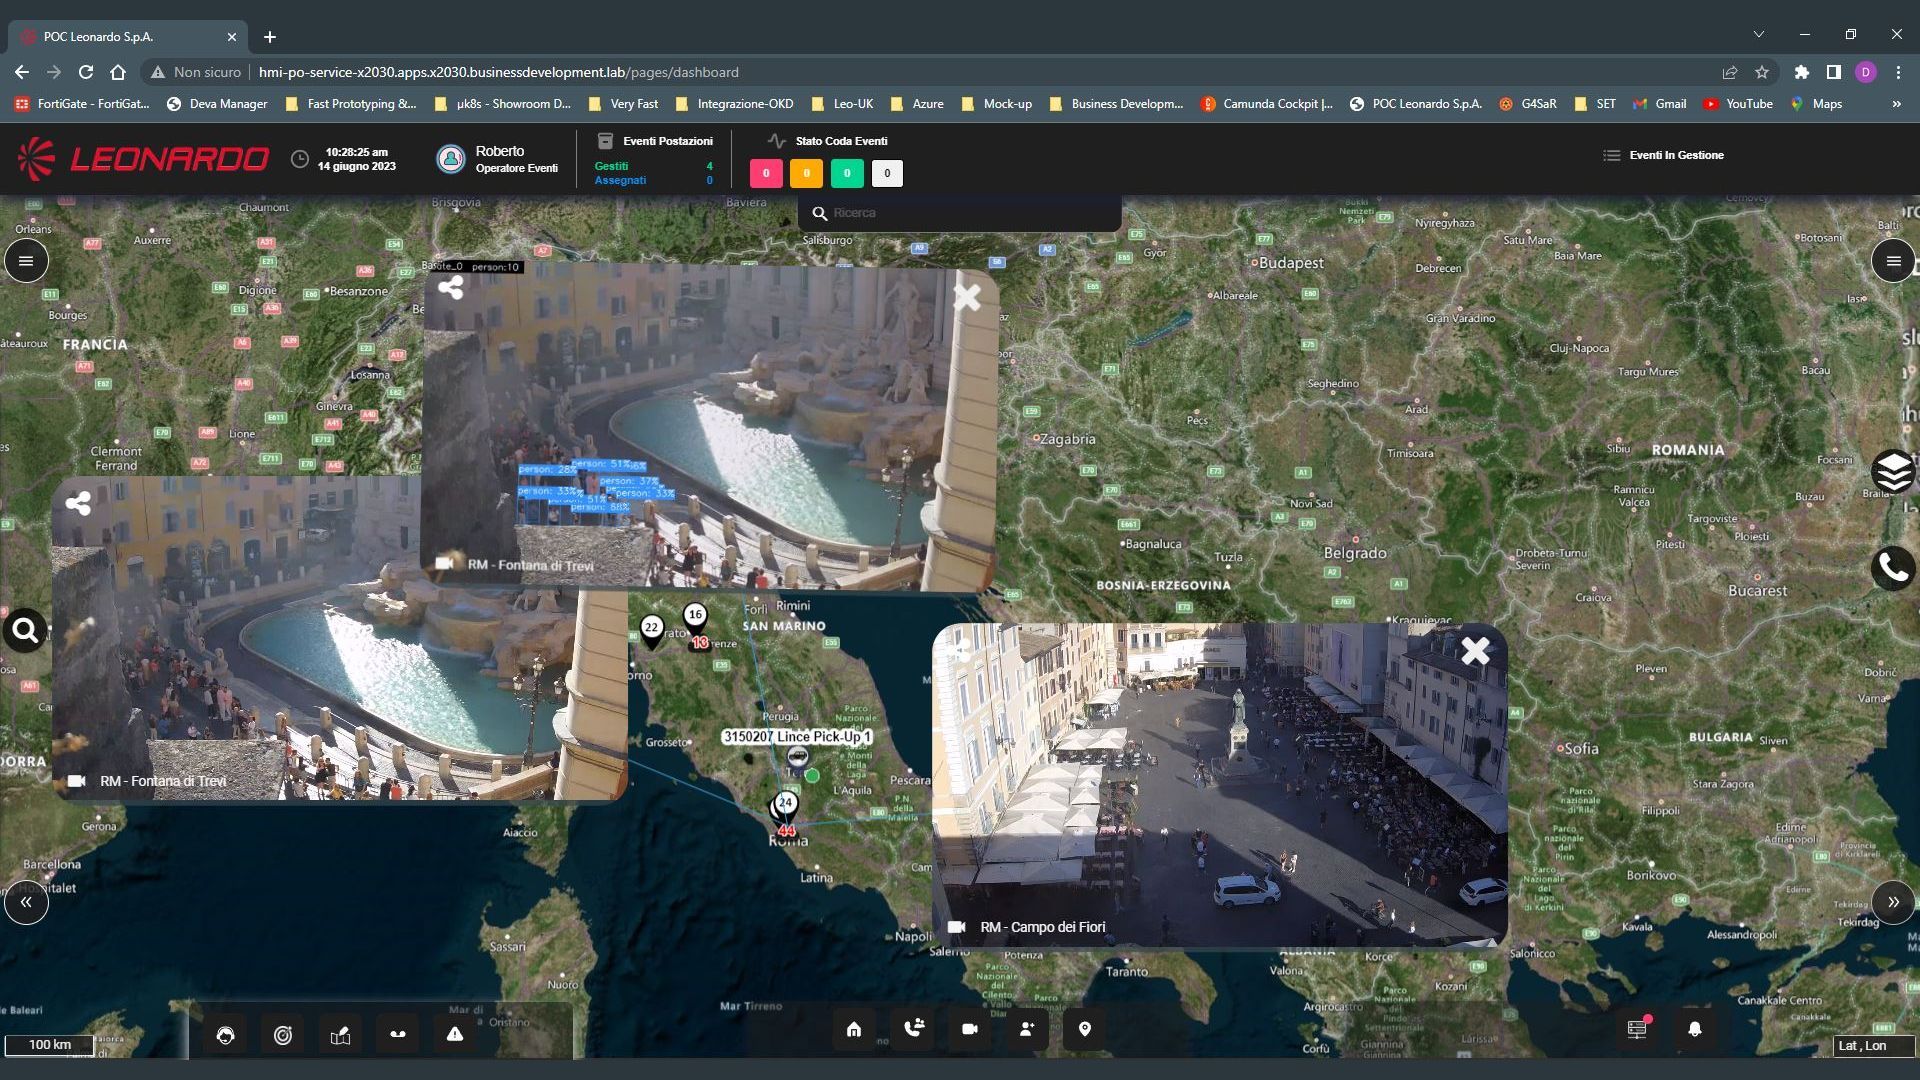Click the voicemail icon in bottom toolbar
This screenshot has width=1920, height=1080.
pyautogui.click(x=398, y=1035)
